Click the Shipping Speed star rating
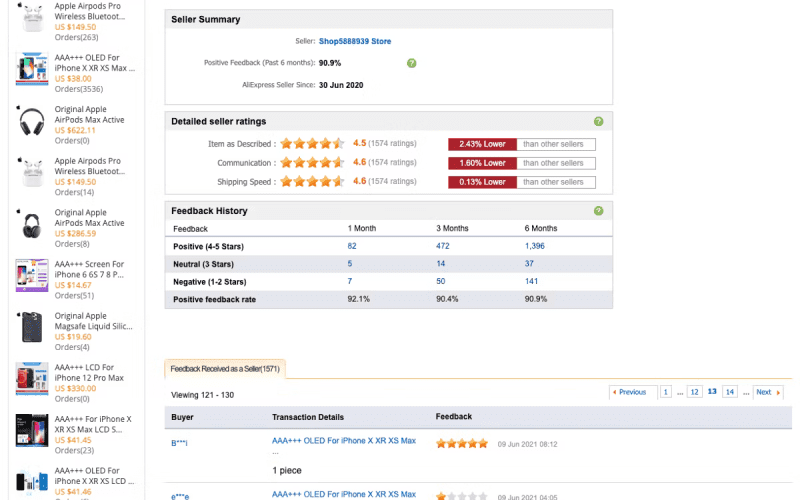Image resolution: width=800 pixels, height=500 pixels. click(312, 181)
